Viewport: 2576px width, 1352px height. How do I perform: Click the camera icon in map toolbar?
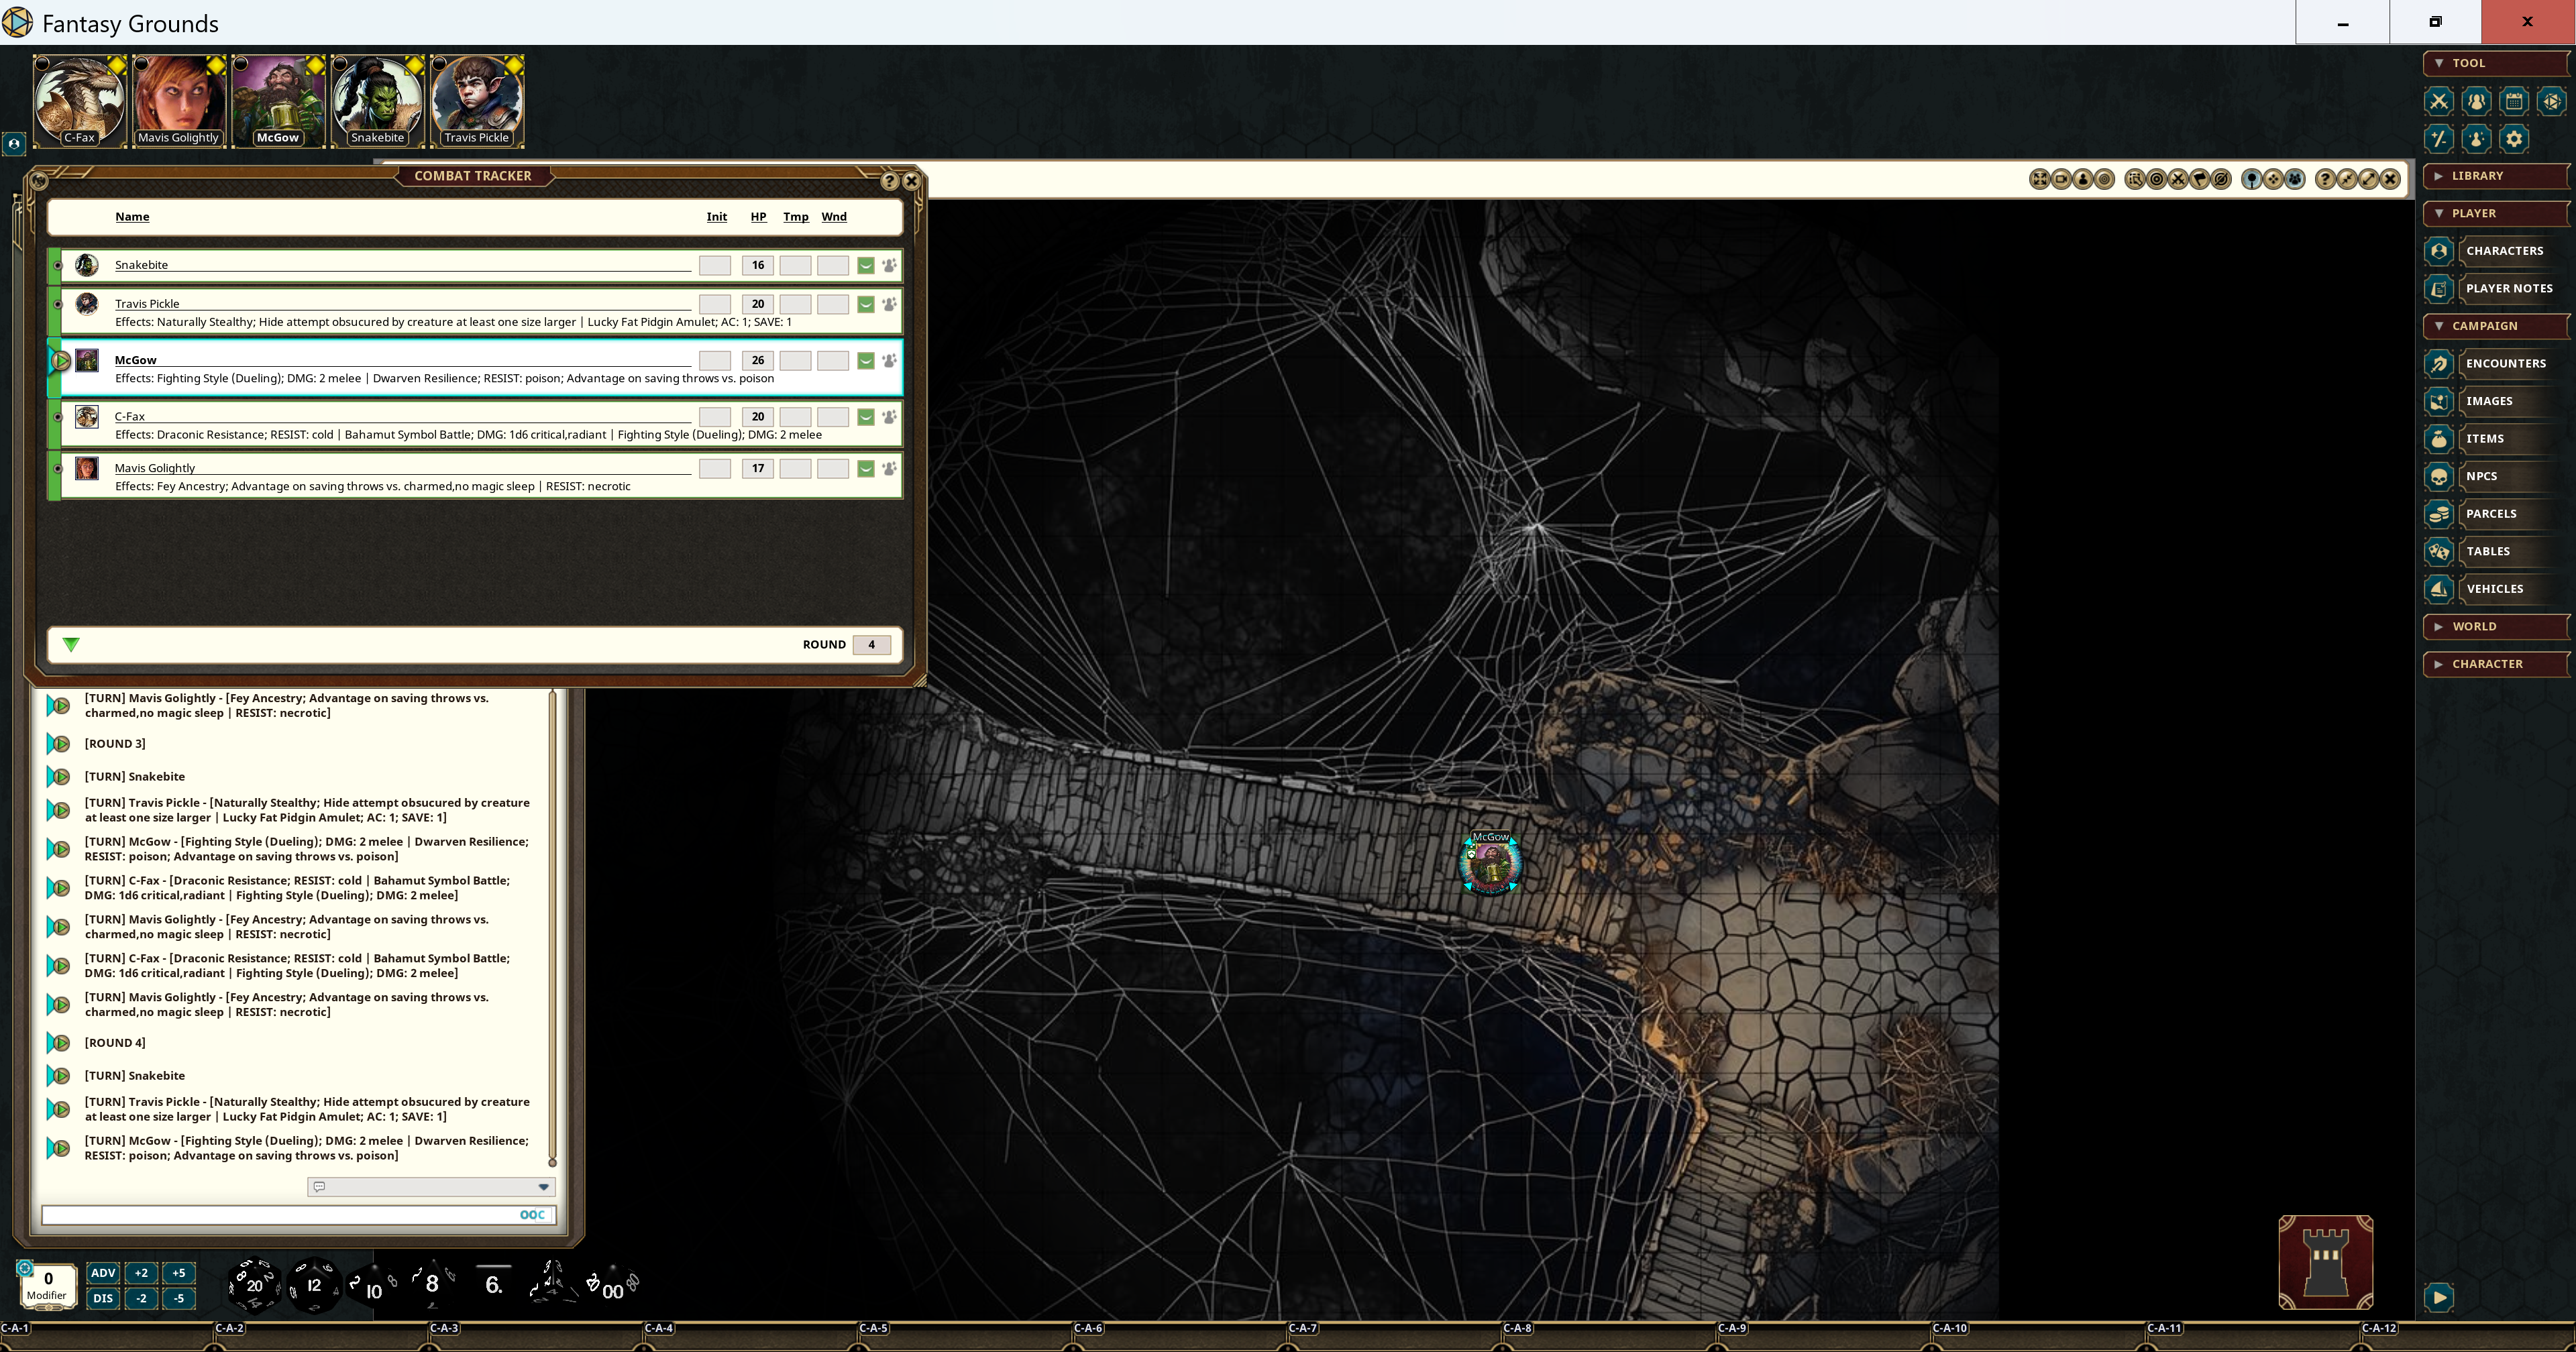[2061, 179]
